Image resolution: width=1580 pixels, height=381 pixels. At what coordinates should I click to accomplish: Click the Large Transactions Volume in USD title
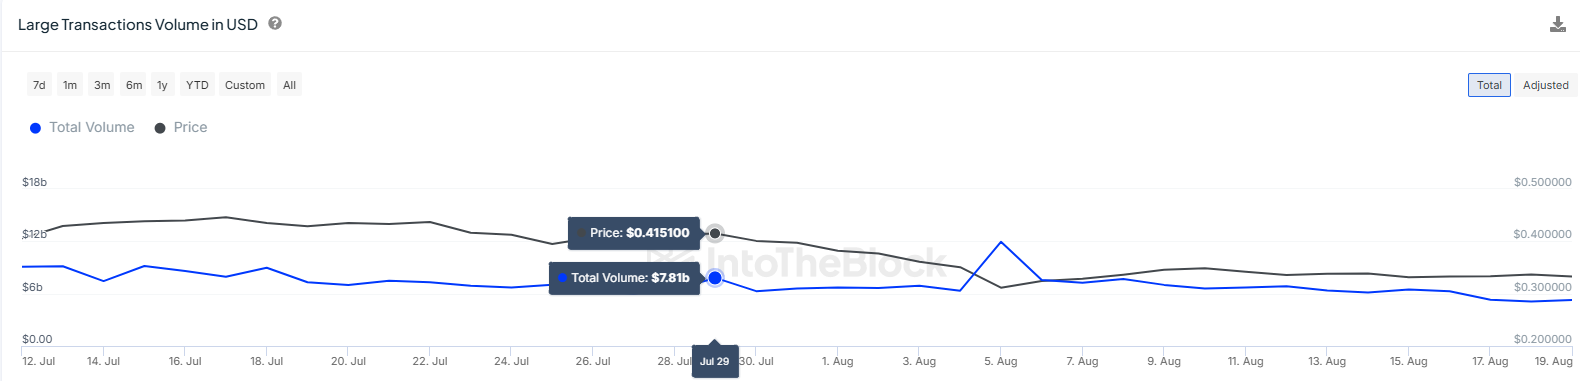[138, 24]
